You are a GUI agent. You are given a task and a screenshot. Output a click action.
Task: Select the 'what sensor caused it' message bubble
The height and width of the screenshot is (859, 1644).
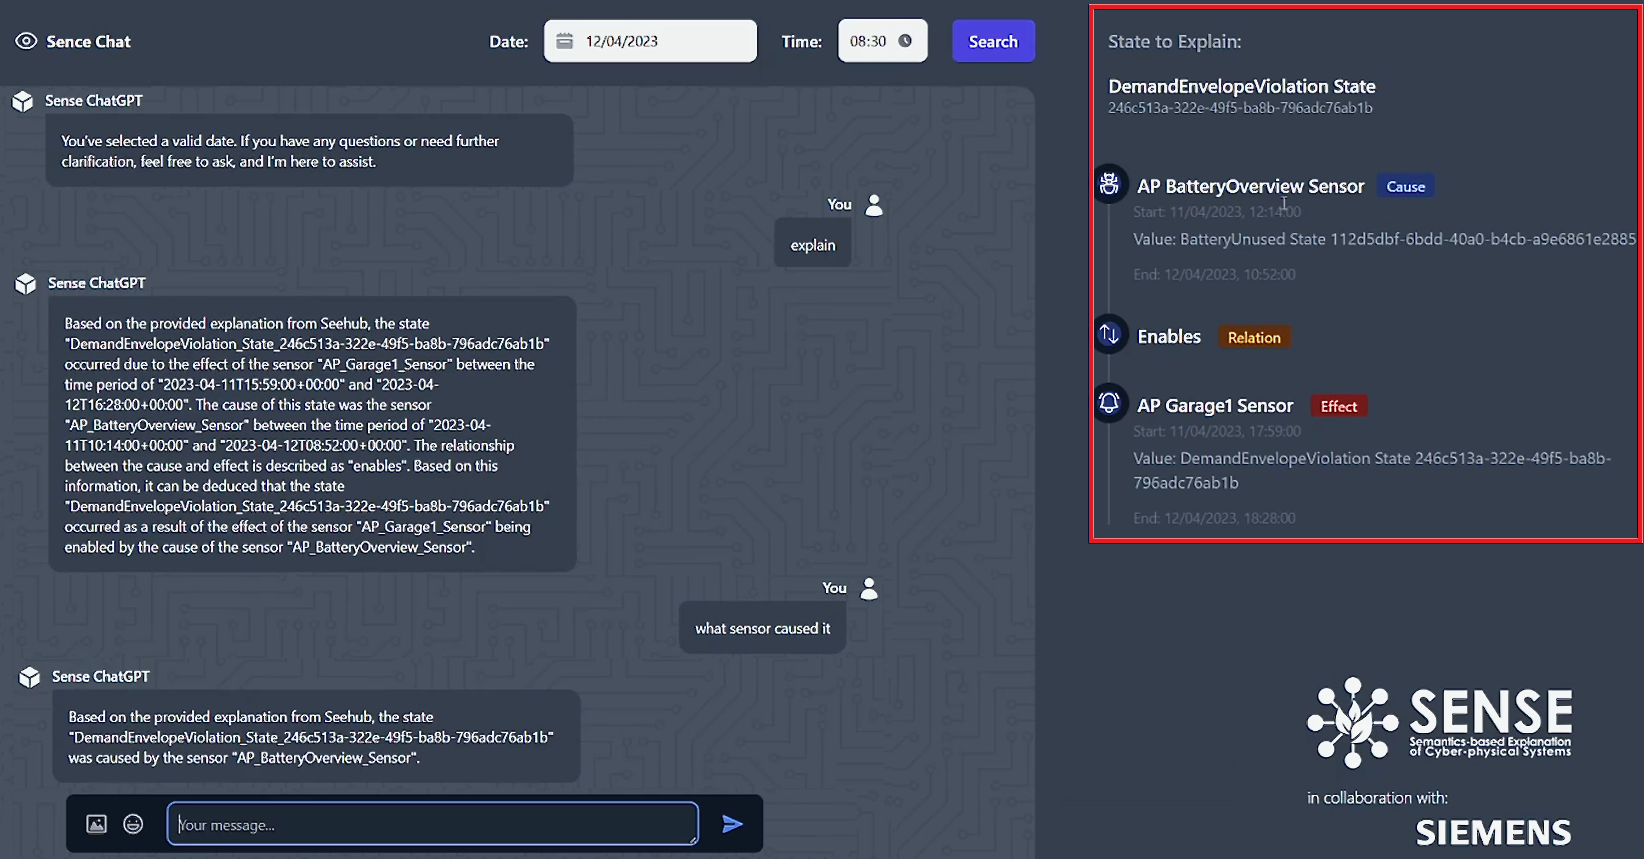click(x=762, y=628)
